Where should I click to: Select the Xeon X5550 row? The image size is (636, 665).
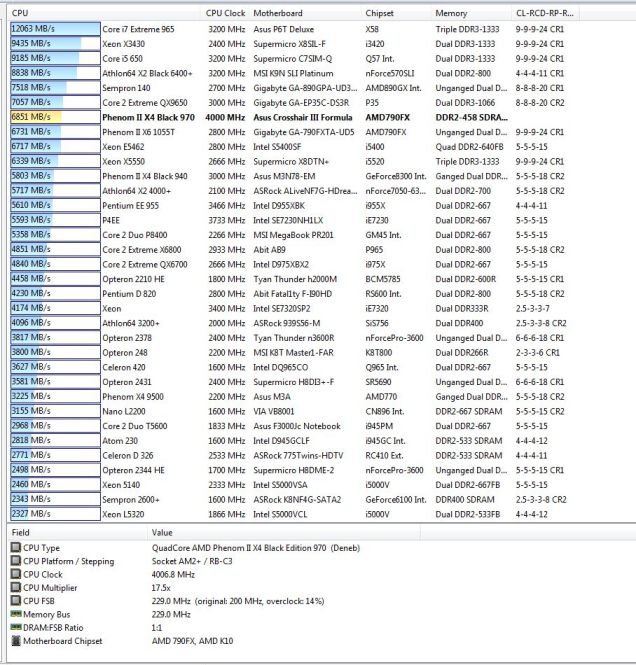295,162
